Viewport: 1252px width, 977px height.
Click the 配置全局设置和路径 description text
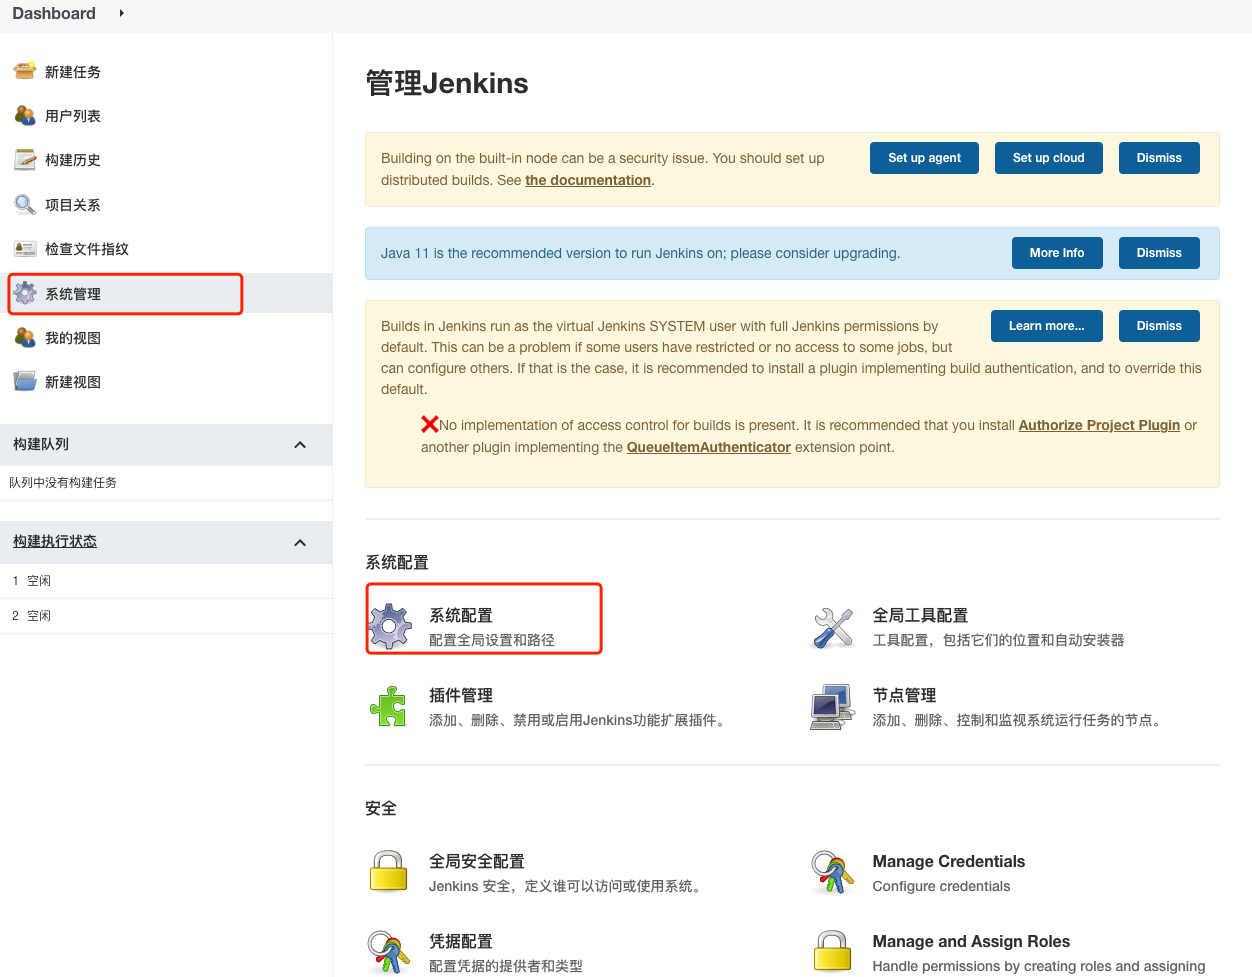pyautogui.click(x=492, y=640)
